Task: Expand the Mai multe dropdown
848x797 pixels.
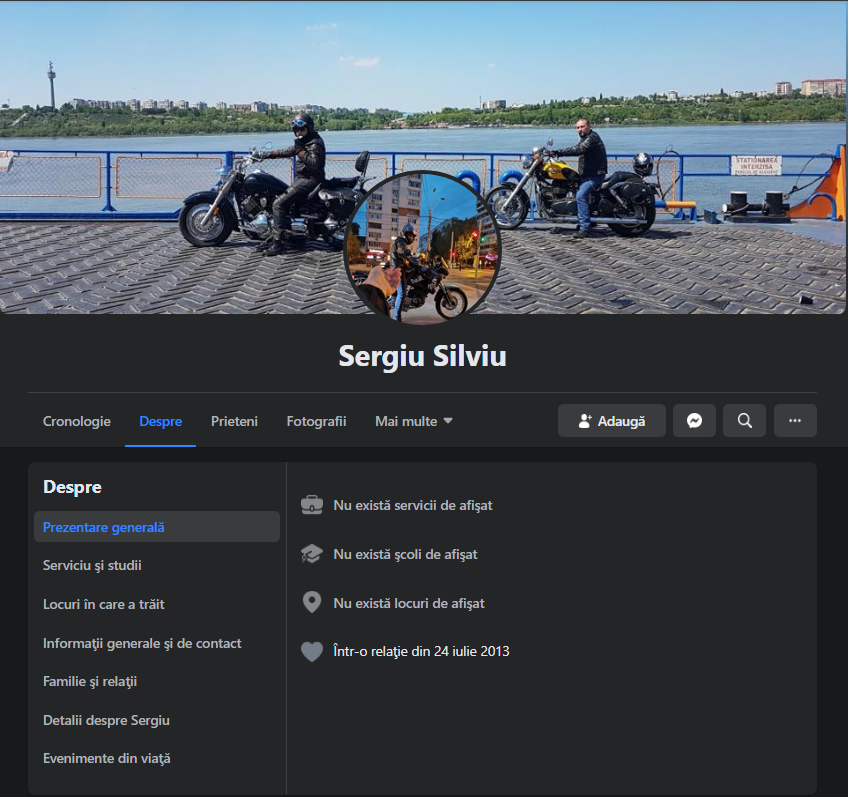Action: coord(414,421)
